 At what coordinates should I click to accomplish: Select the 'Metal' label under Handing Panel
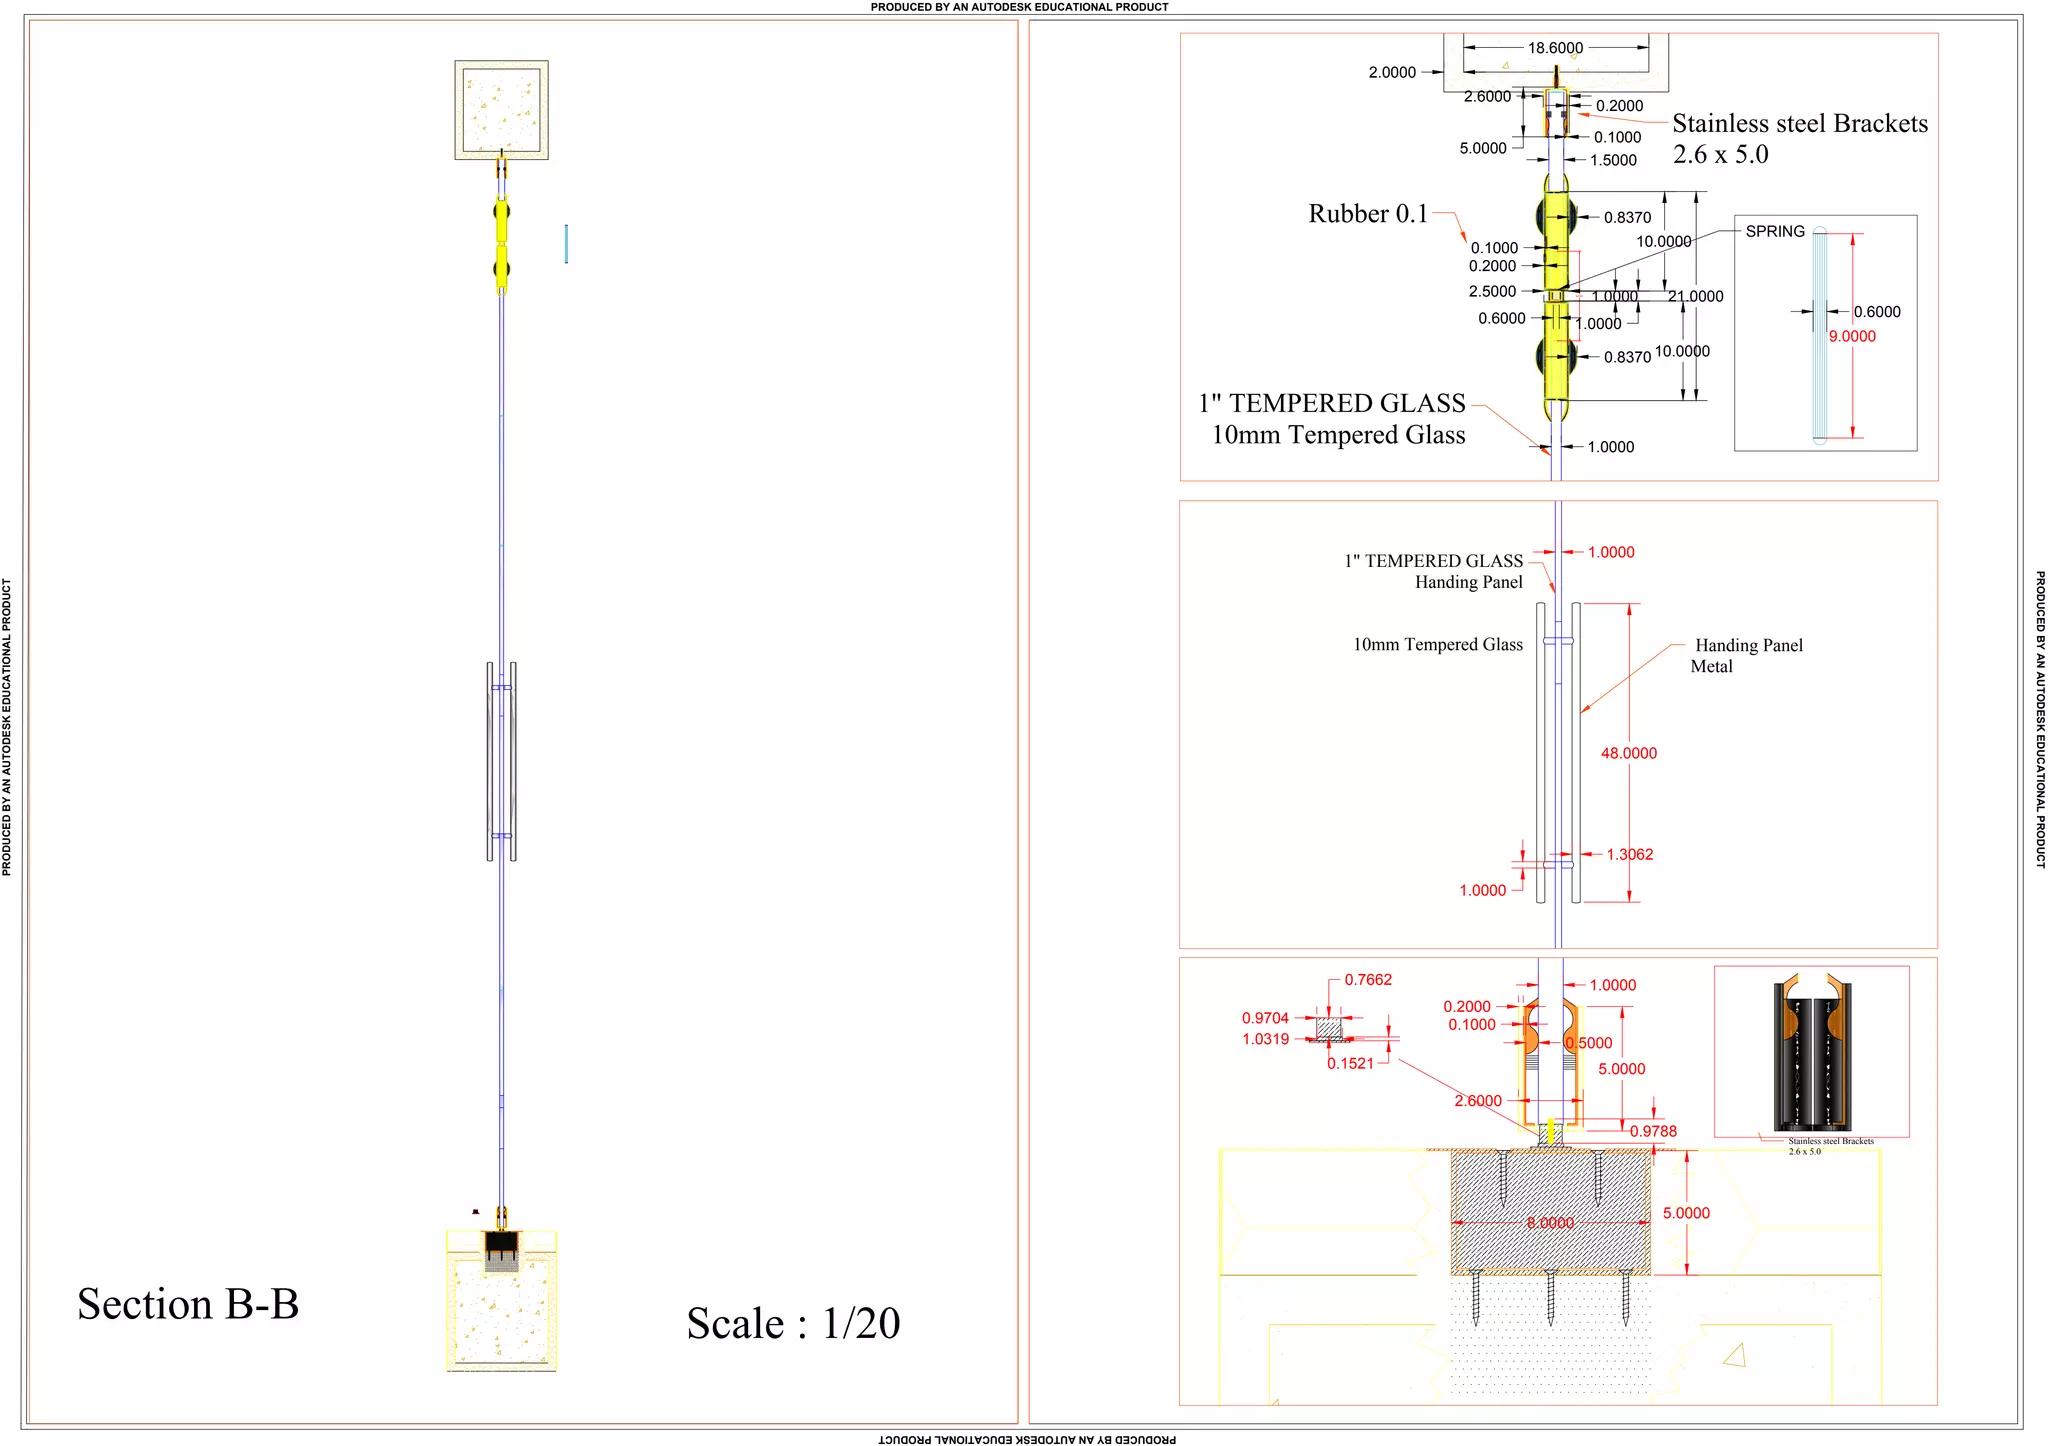(x=1711, y=666)
